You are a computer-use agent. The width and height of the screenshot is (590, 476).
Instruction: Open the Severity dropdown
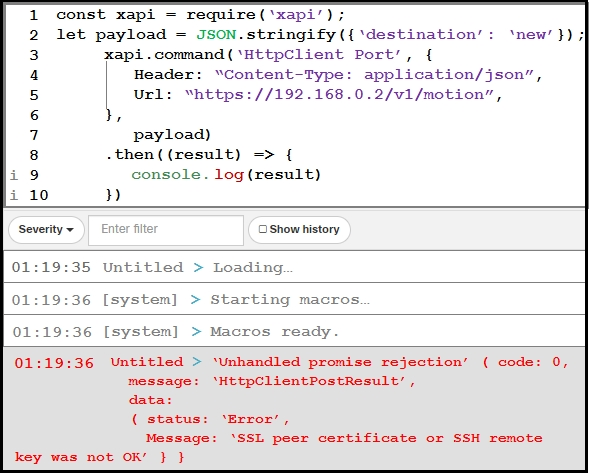click(46, 230)
